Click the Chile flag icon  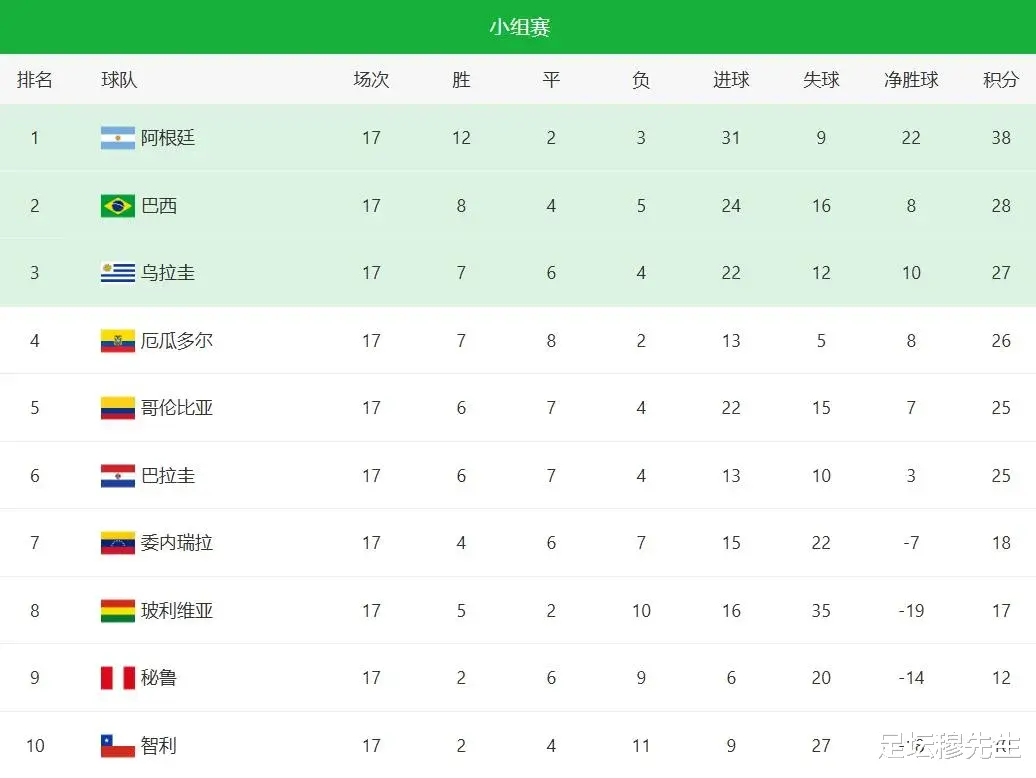point(117,746)
